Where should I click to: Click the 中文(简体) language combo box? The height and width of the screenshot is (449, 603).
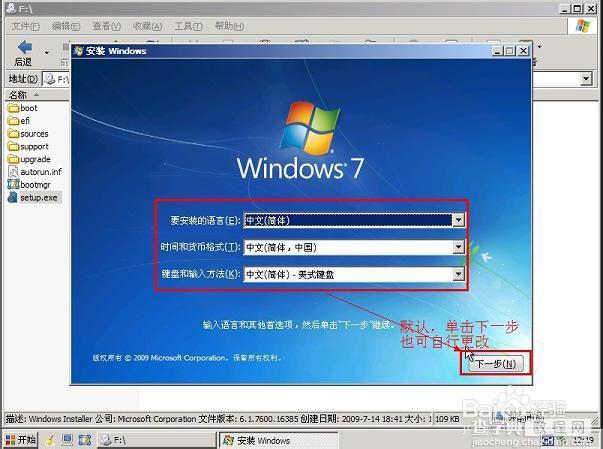[354, 220]
